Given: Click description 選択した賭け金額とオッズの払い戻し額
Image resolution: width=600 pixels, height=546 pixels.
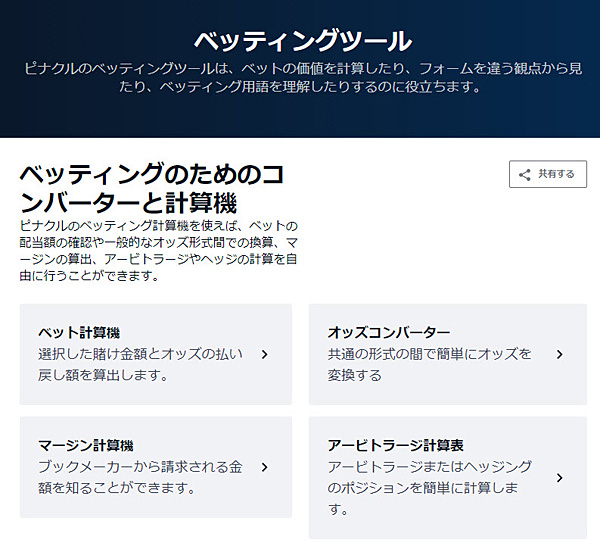Looking at the screenshot, I should click(140, 365).
